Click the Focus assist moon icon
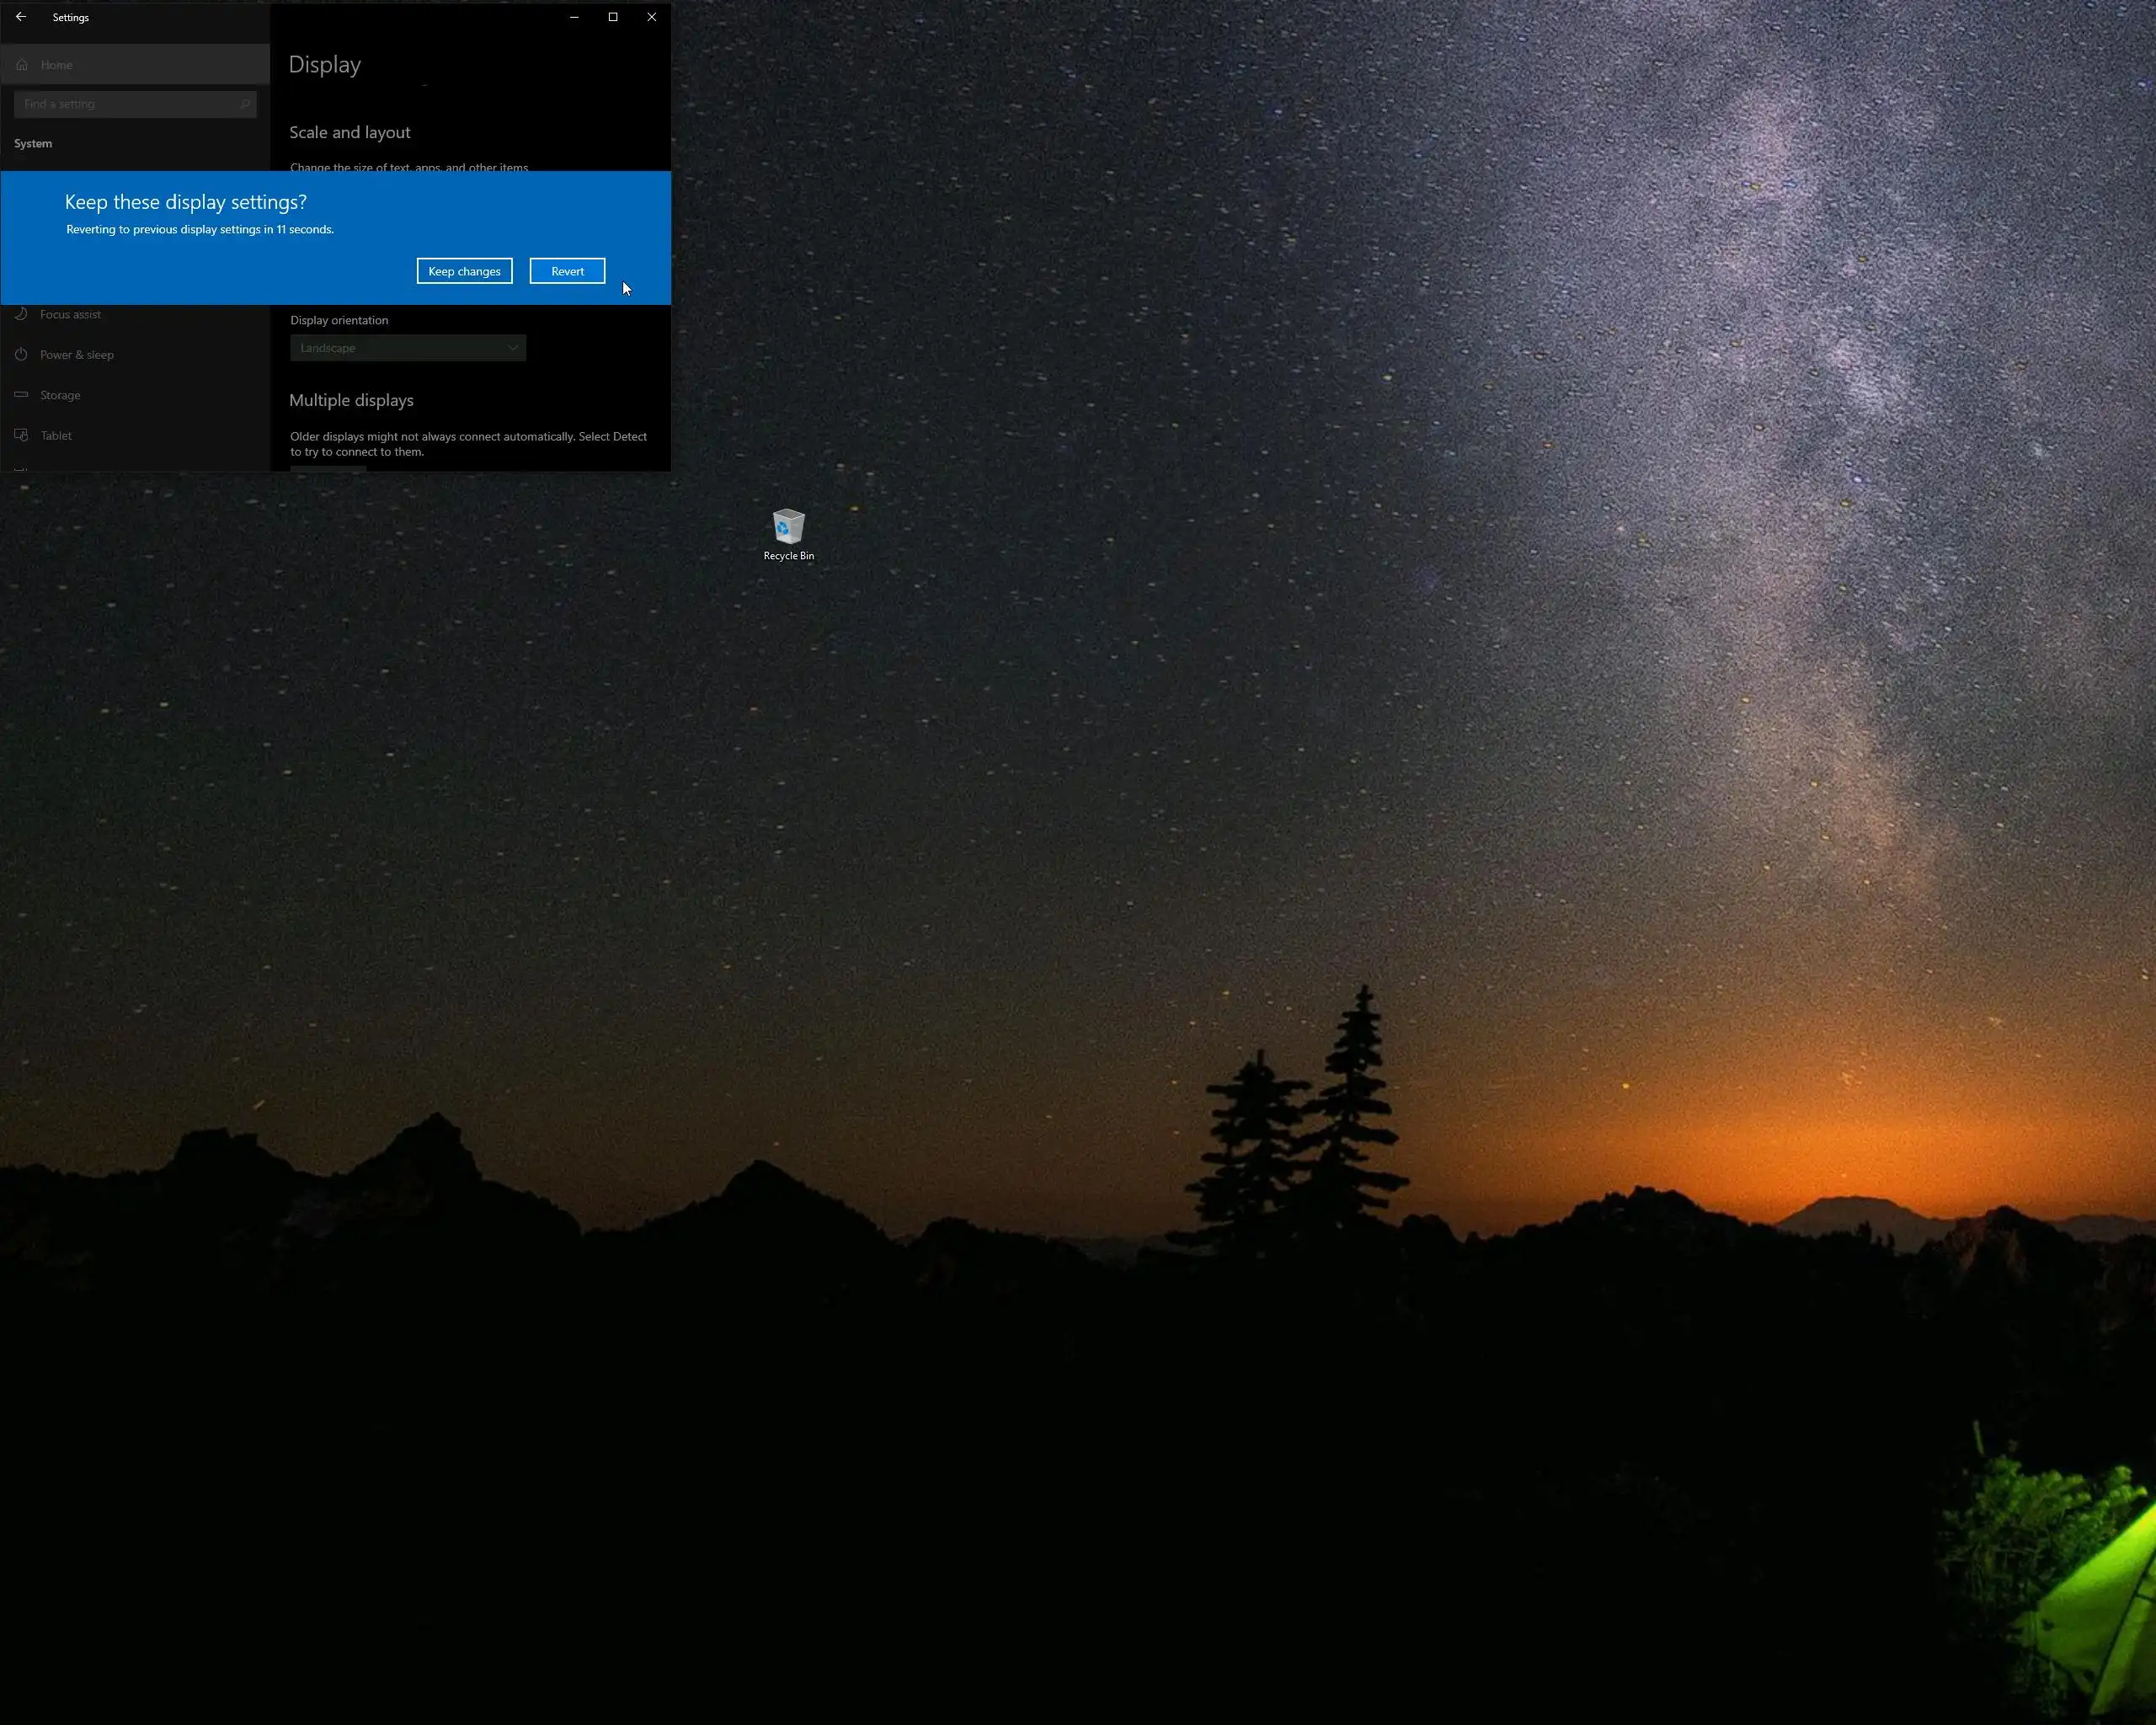The image size is (2156, 1725). tap(21, 314)
